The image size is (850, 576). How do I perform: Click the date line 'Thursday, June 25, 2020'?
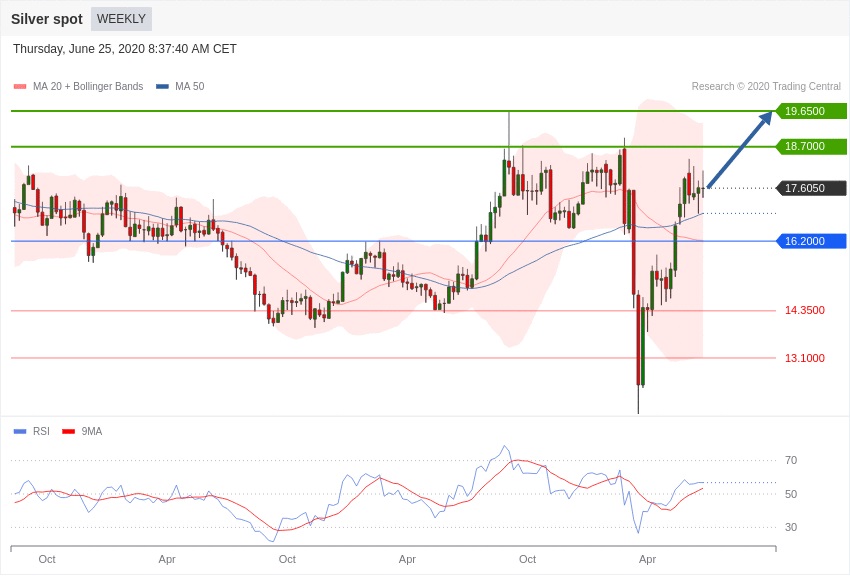coord(125,49)
